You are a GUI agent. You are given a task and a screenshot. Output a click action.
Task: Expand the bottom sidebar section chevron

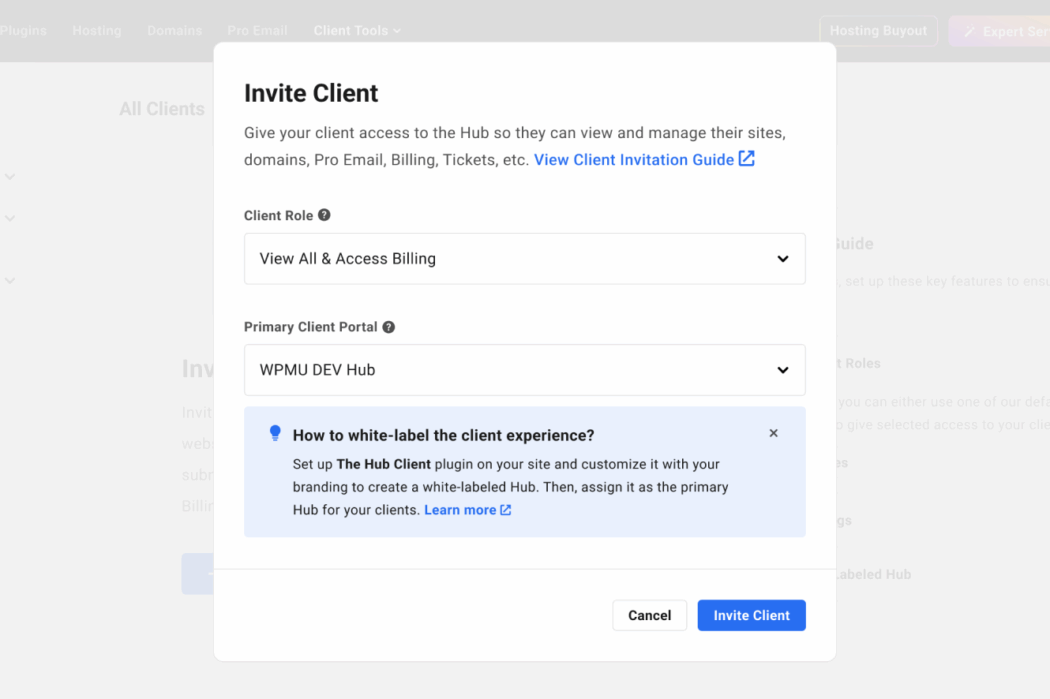[10, 280]
